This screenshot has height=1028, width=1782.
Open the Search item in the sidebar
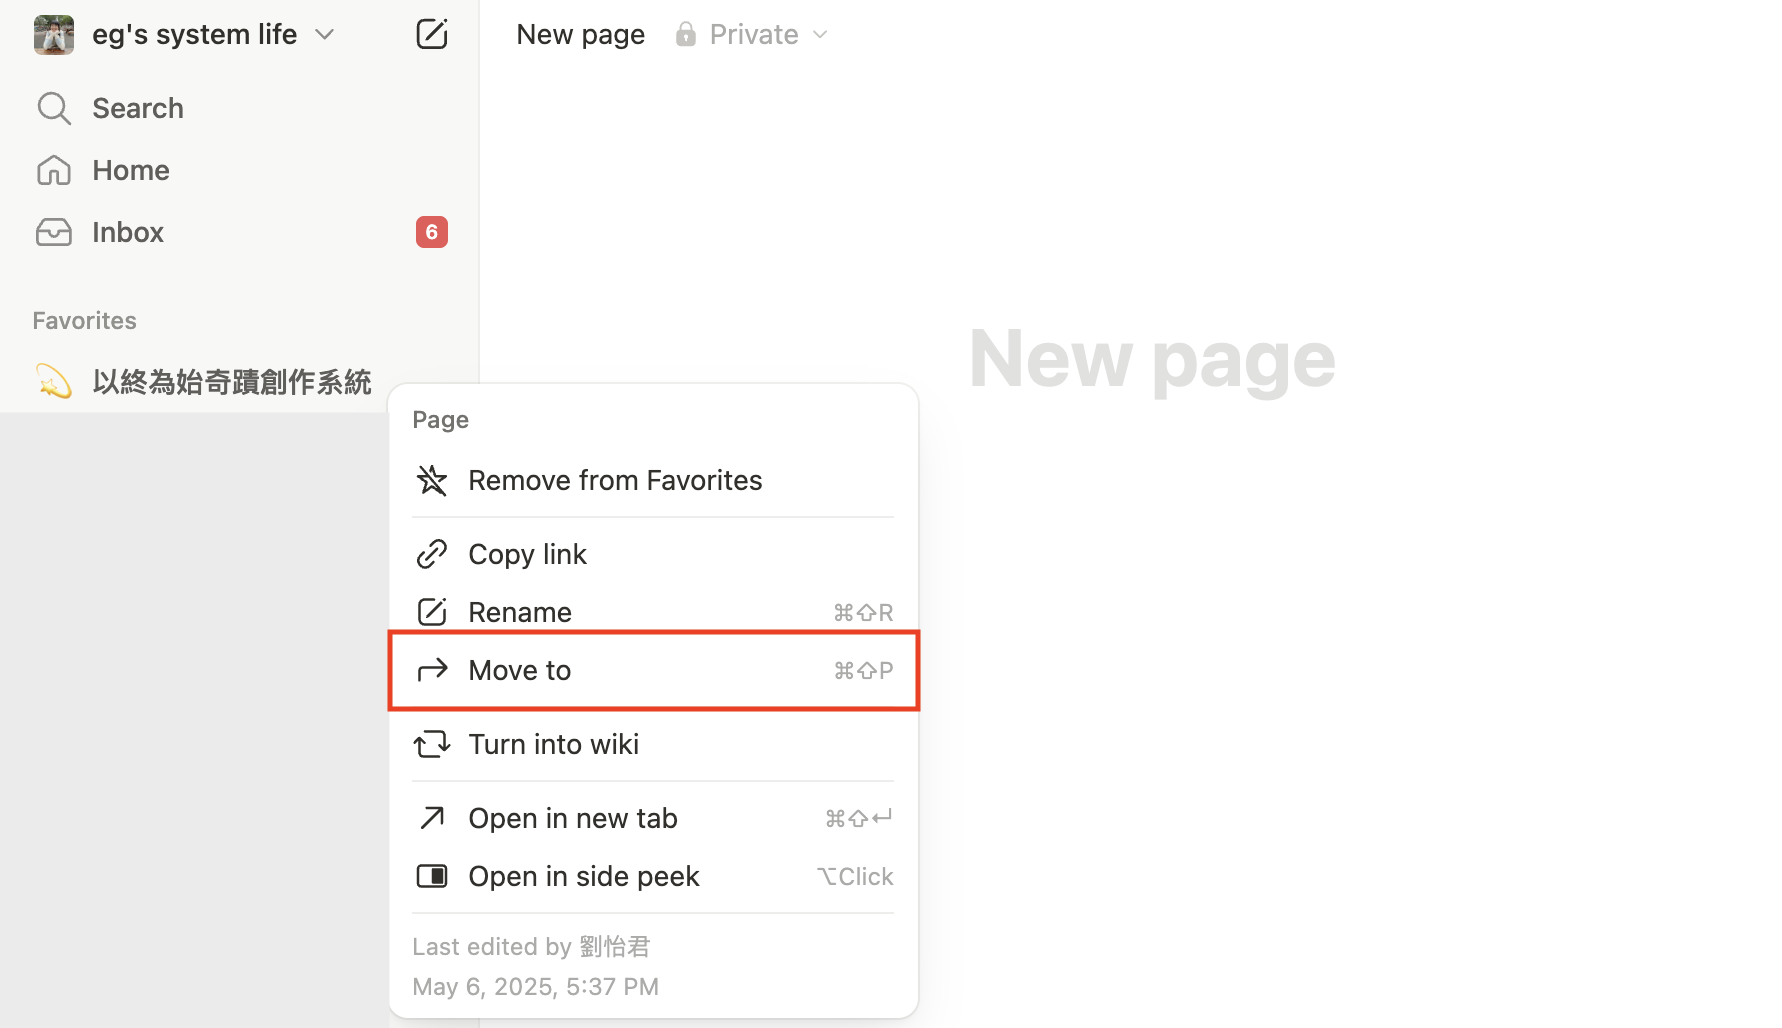138,108
